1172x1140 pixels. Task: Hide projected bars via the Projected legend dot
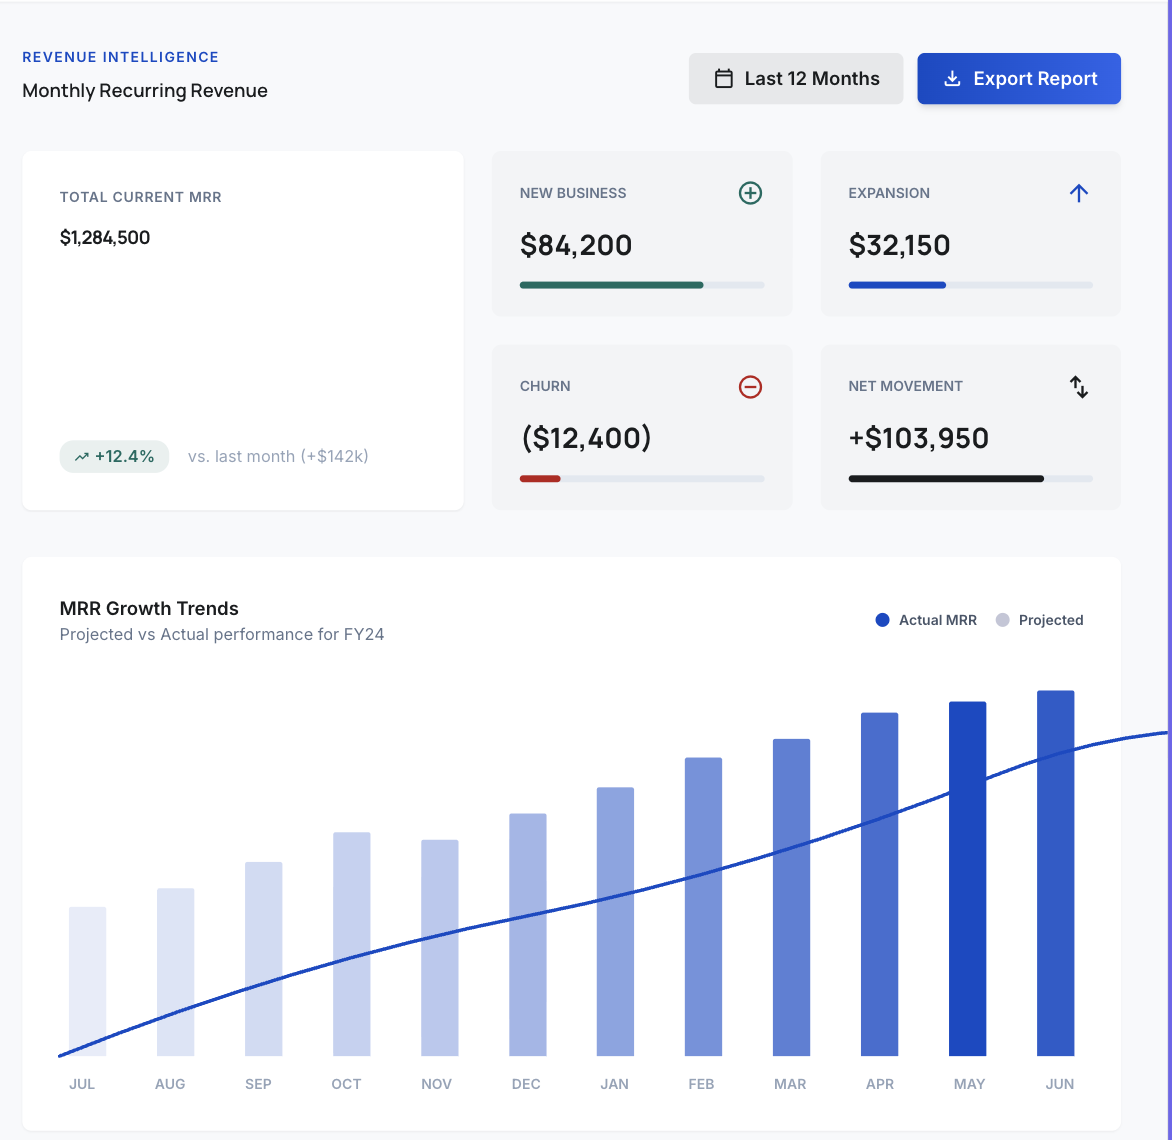pyautogui.click(x=1002, y=620)
